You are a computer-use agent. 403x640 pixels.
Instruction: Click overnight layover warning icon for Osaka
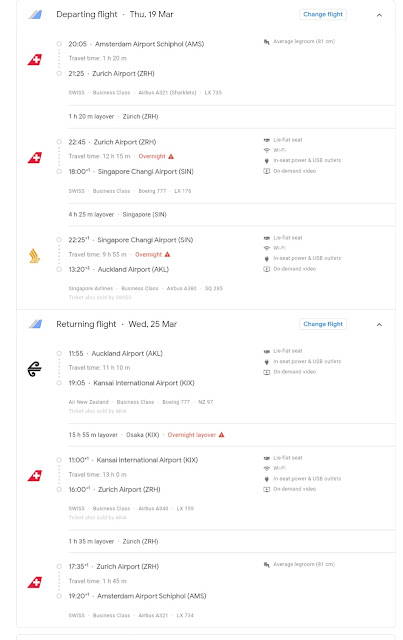coord(221,435)
